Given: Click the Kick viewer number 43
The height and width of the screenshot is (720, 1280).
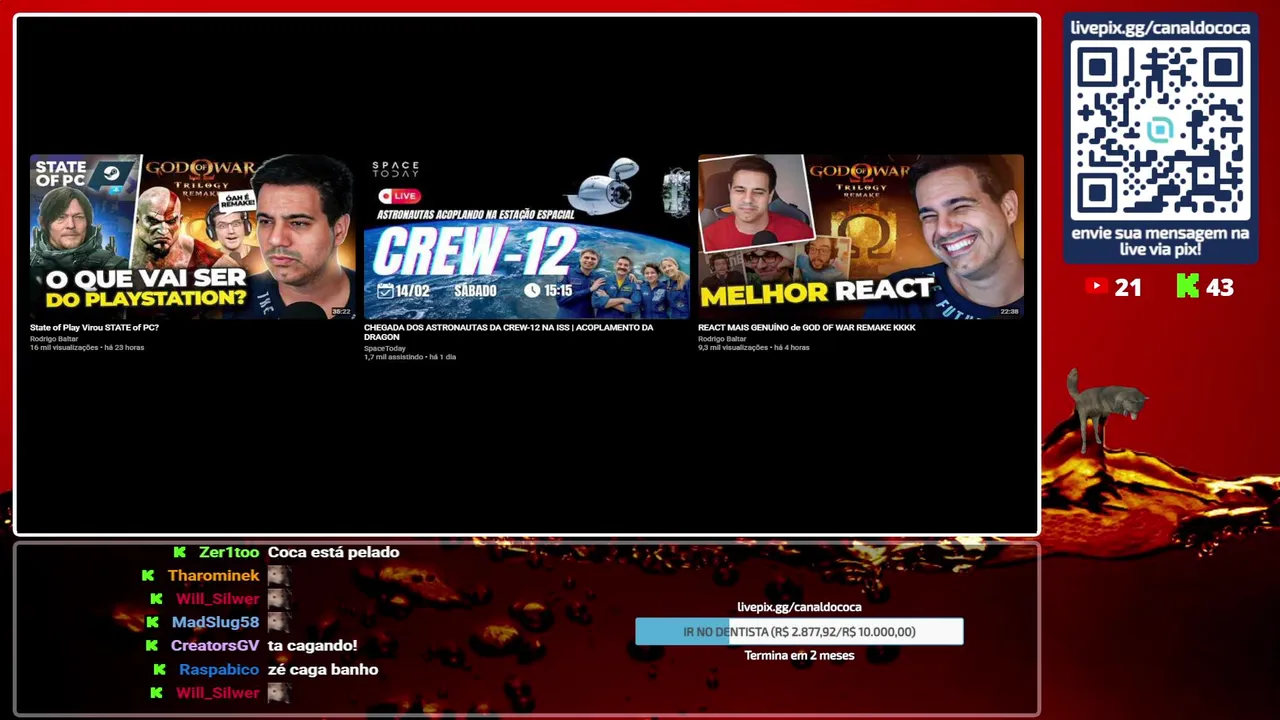Looking at the screenshot, I should (1220, 288).
